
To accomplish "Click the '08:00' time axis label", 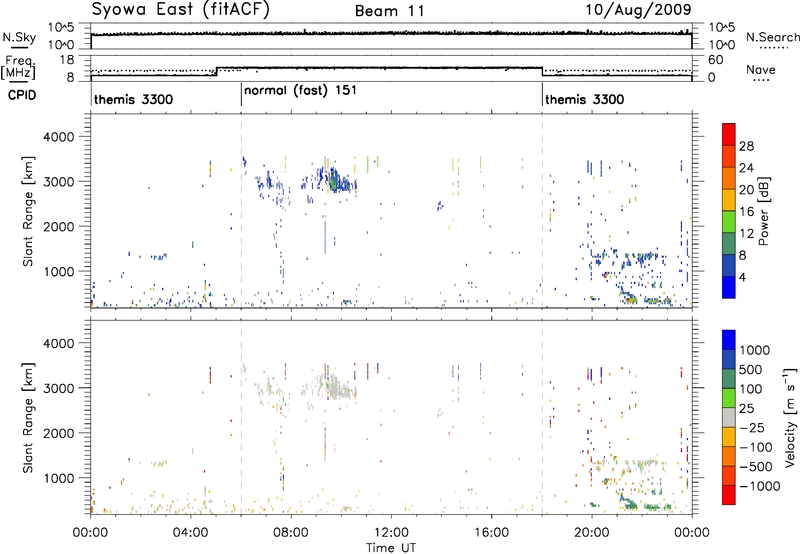I will click(x=291, y=533).
